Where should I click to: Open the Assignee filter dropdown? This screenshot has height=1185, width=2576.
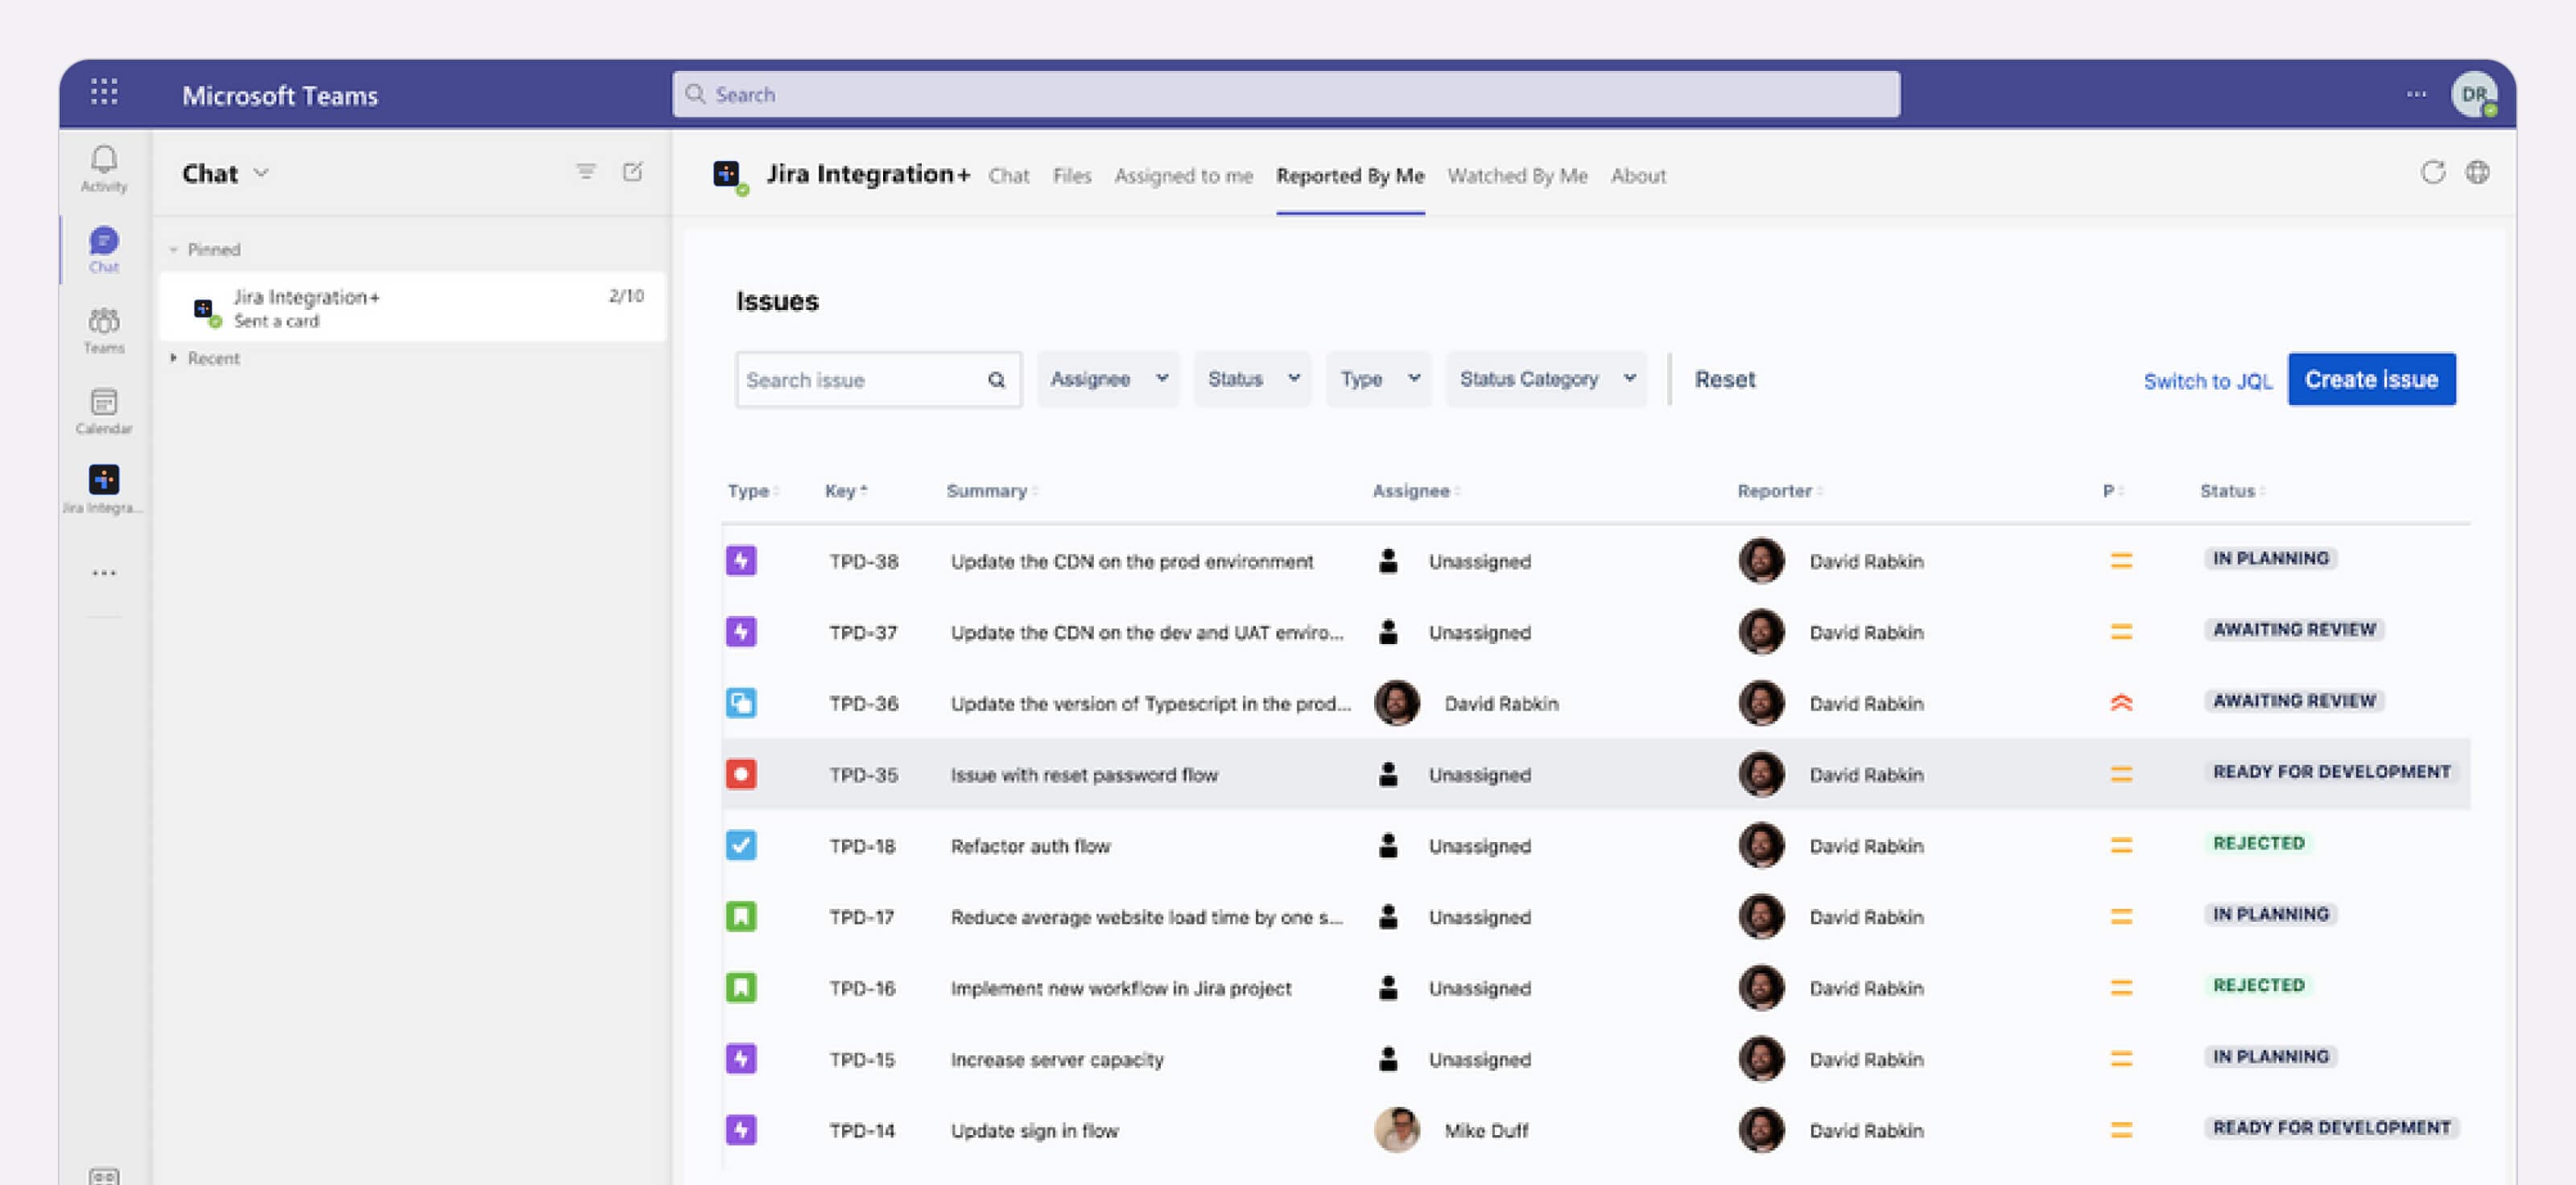[1108, 379]
